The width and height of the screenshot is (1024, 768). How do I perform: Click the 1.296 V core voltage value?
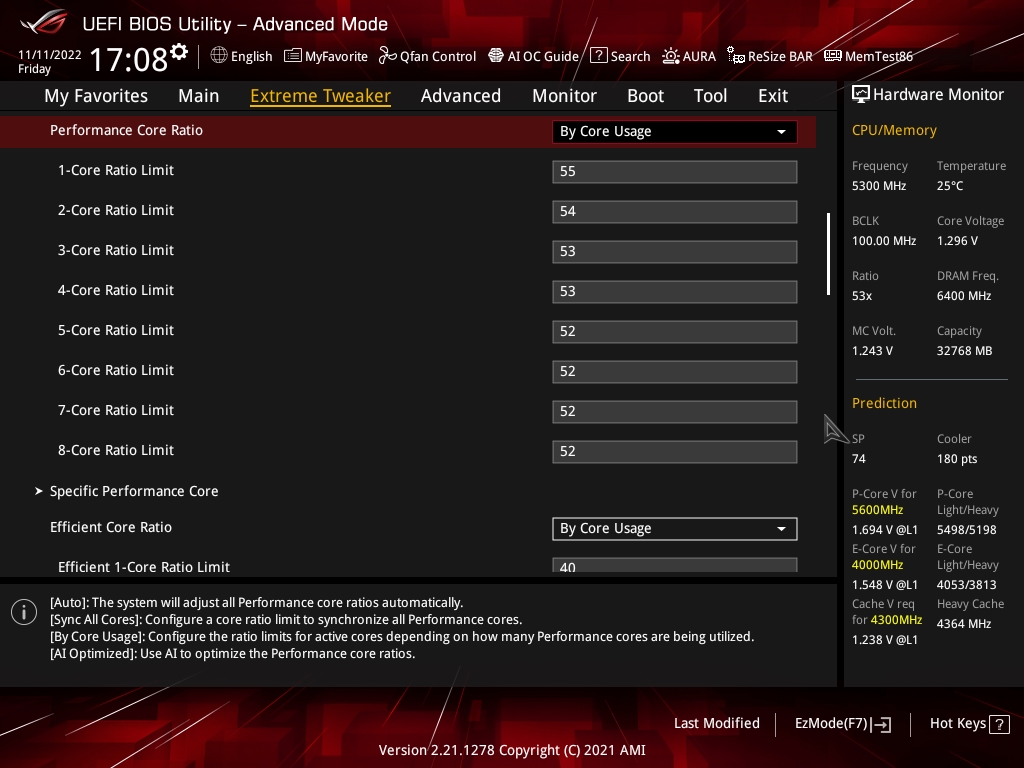point(957,240)
